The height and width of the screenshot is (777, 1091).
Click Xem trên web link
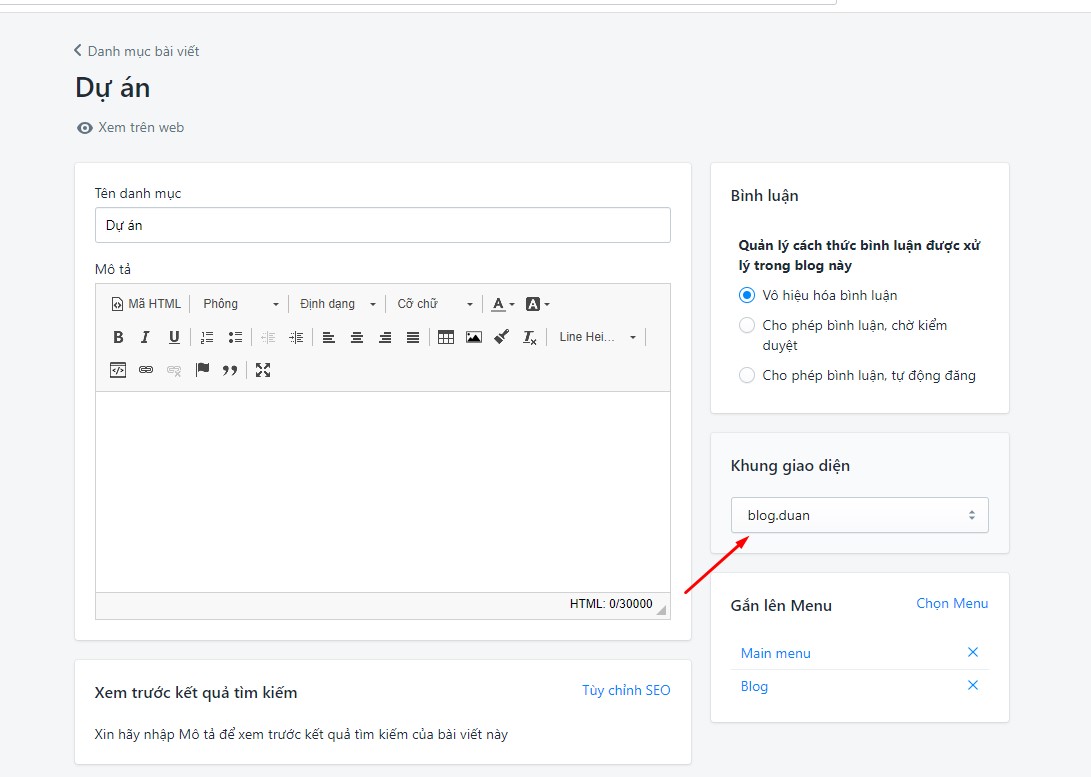131,127
